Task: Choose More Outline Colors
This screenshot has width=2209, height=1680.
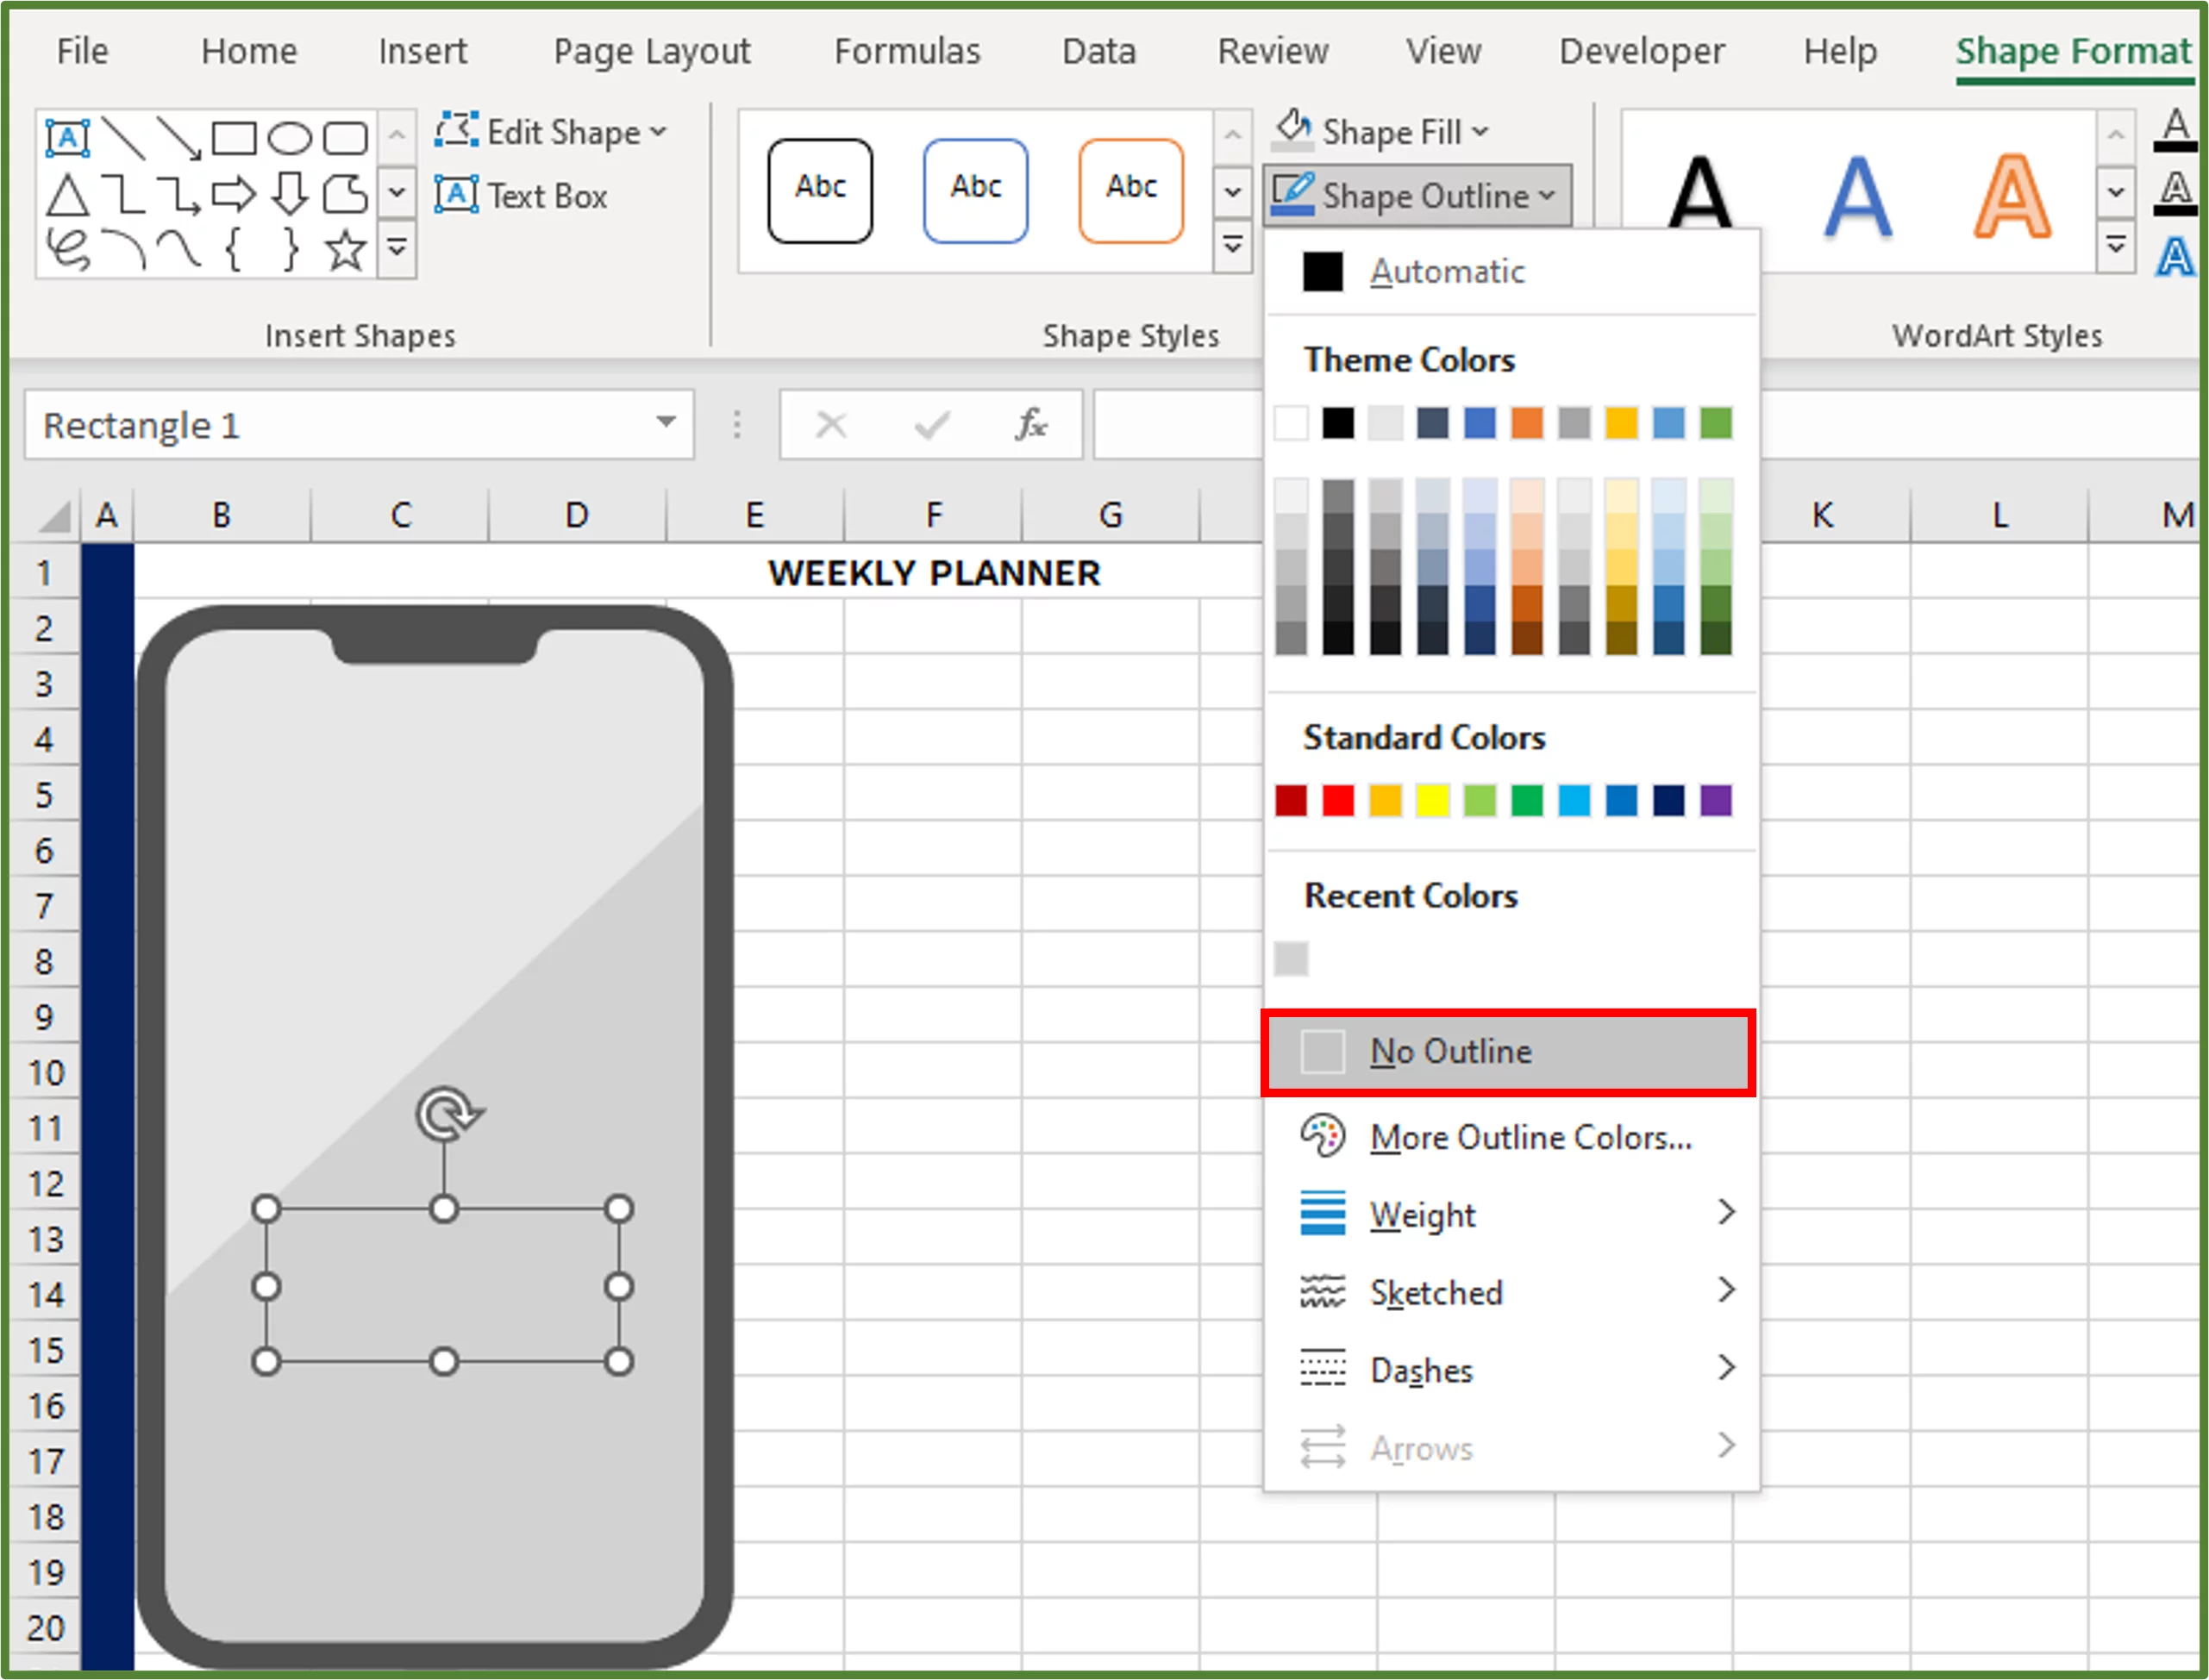Action: click(1528, 1137)
